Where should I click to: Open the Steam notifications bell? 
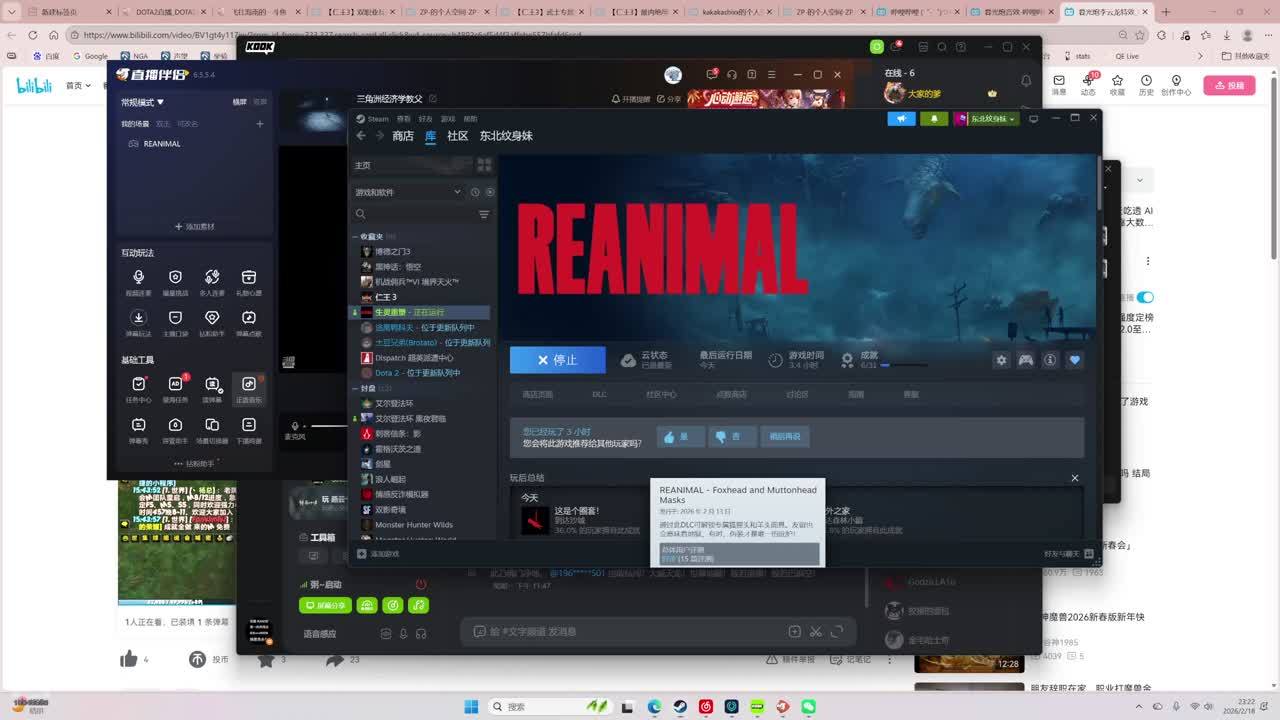934,118
